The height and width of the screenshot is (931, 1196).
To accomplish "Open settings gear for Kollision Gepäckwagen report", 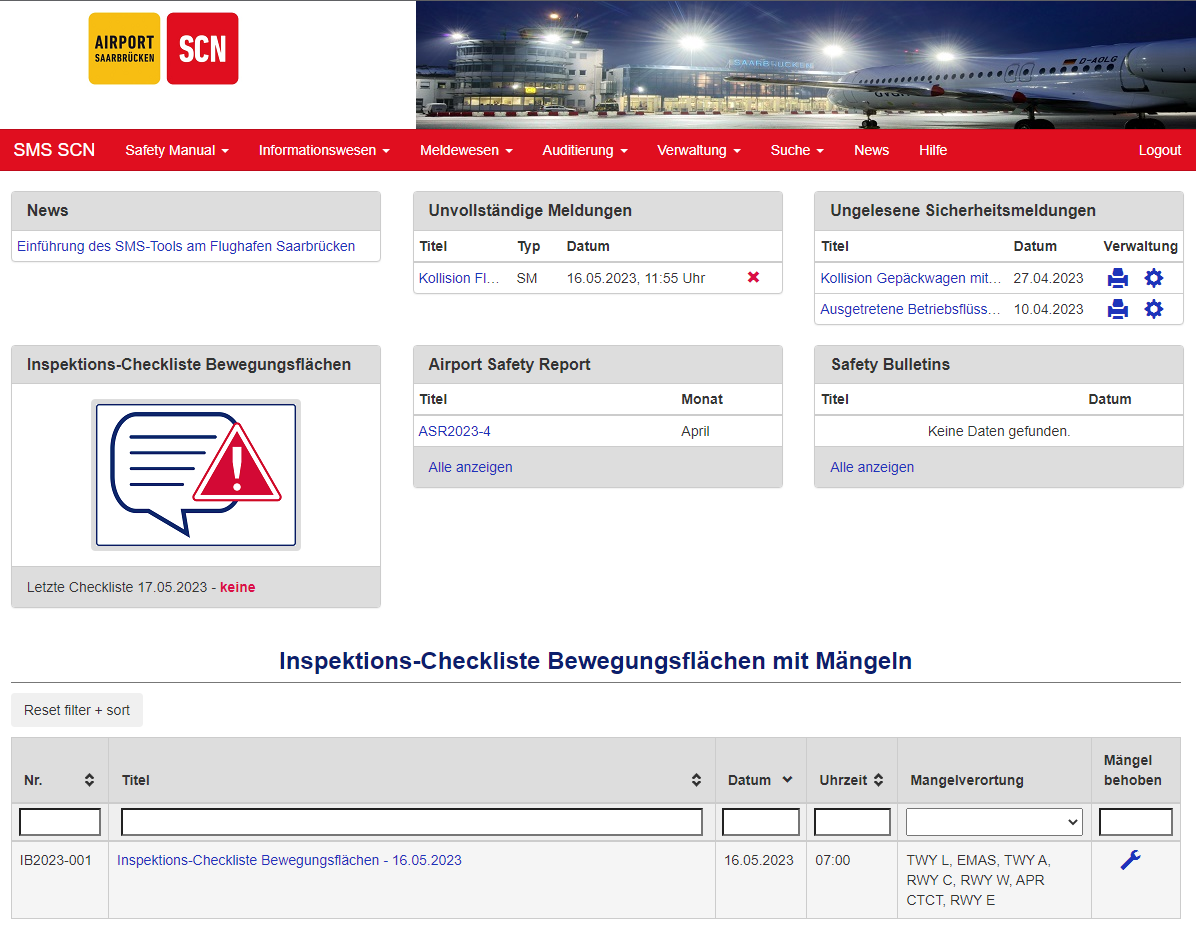I will (1153, 279).
